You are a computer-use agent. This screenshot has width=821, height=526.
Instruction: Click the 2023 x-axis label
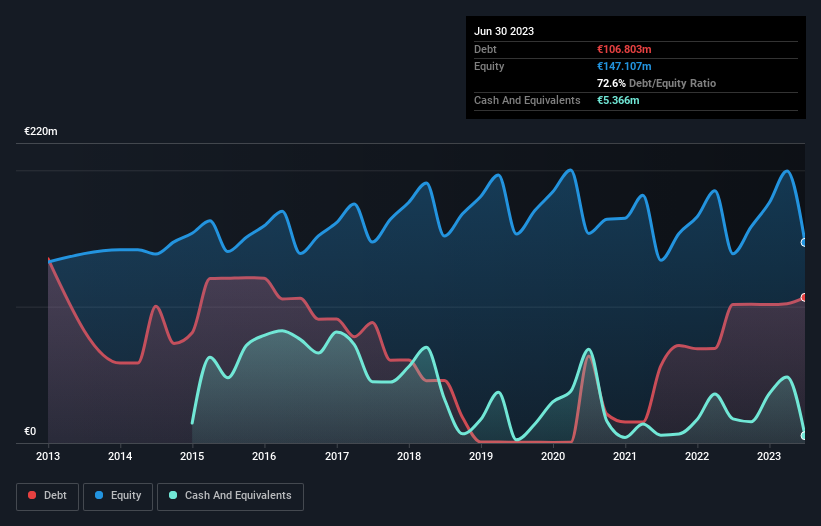[769, 456]
